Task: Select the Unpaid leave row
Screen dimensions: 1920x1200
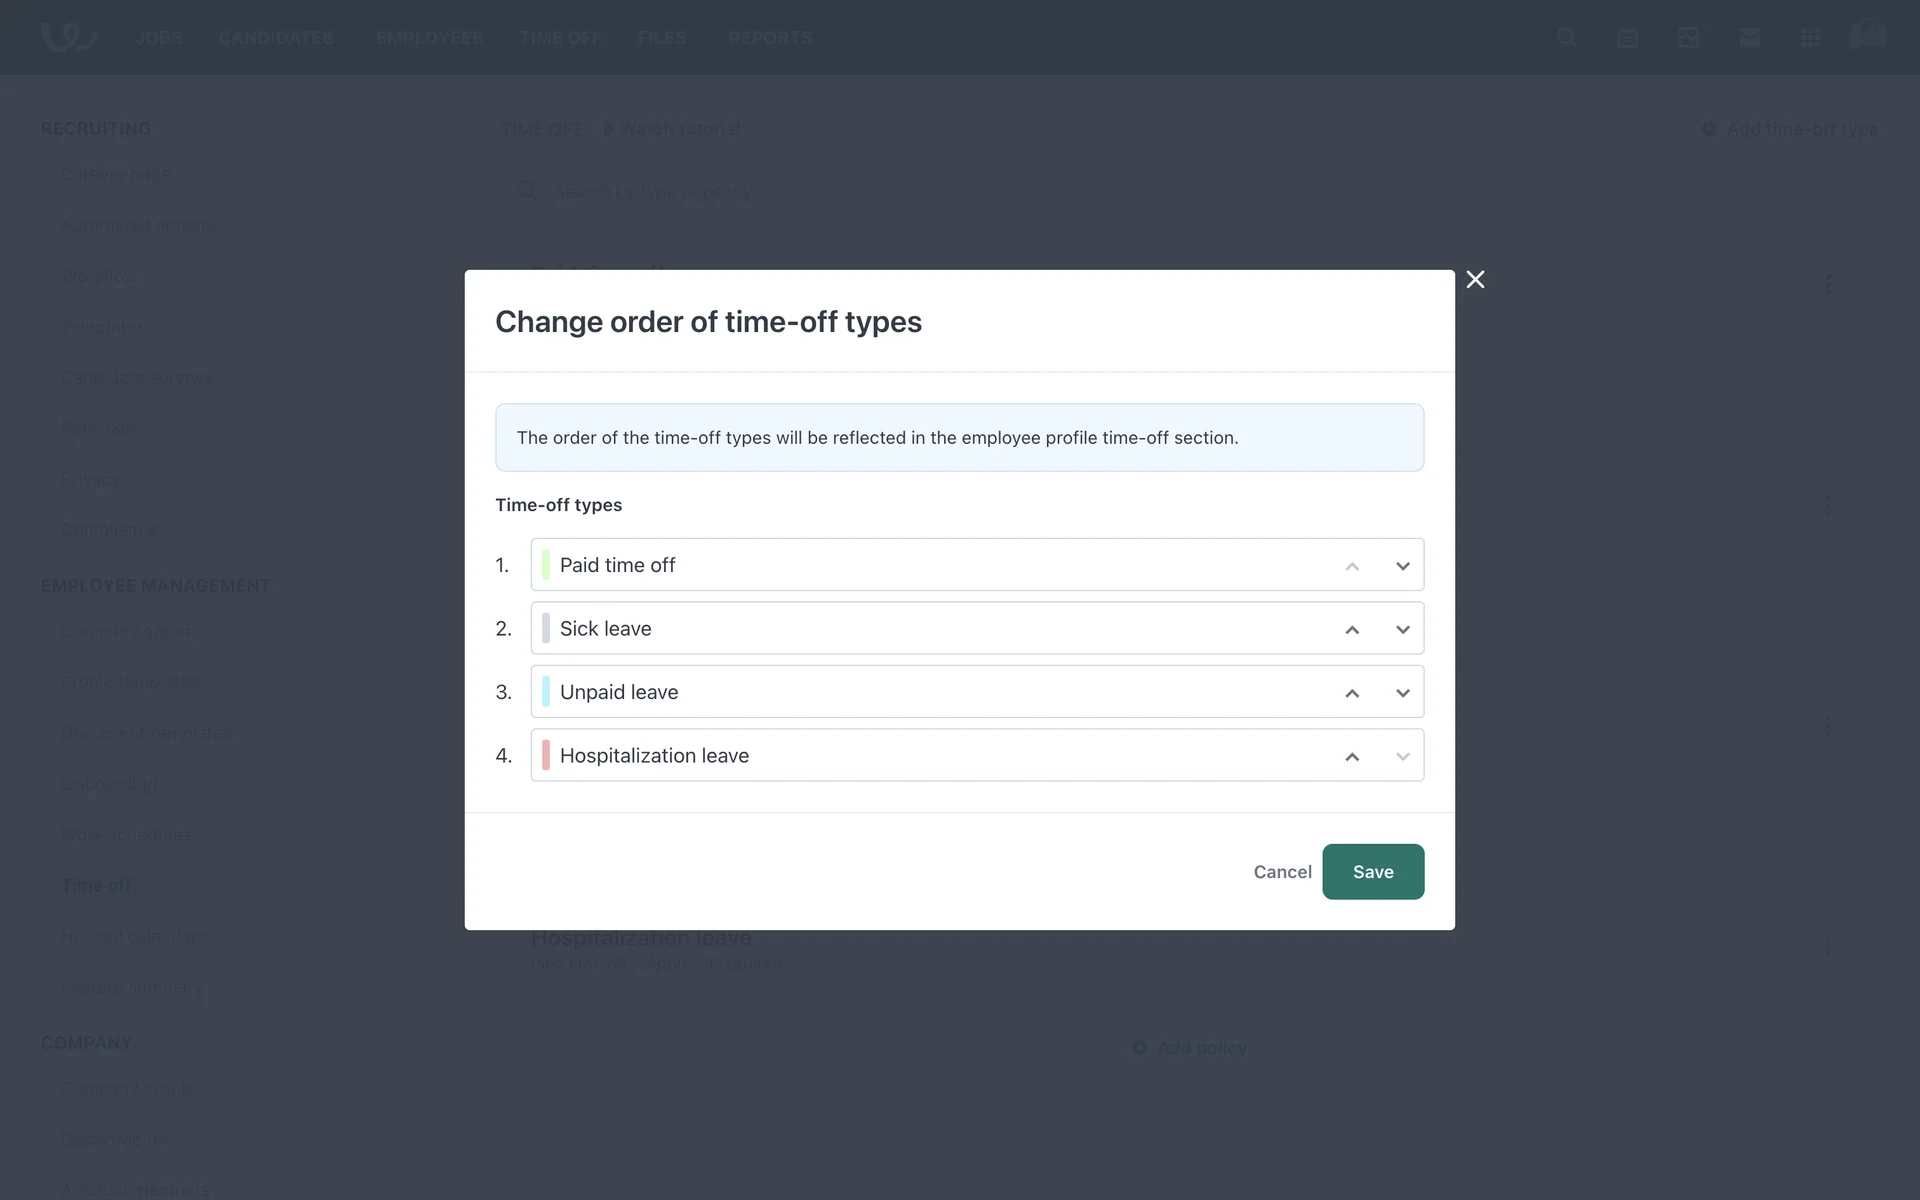Action: pos(900,692)
